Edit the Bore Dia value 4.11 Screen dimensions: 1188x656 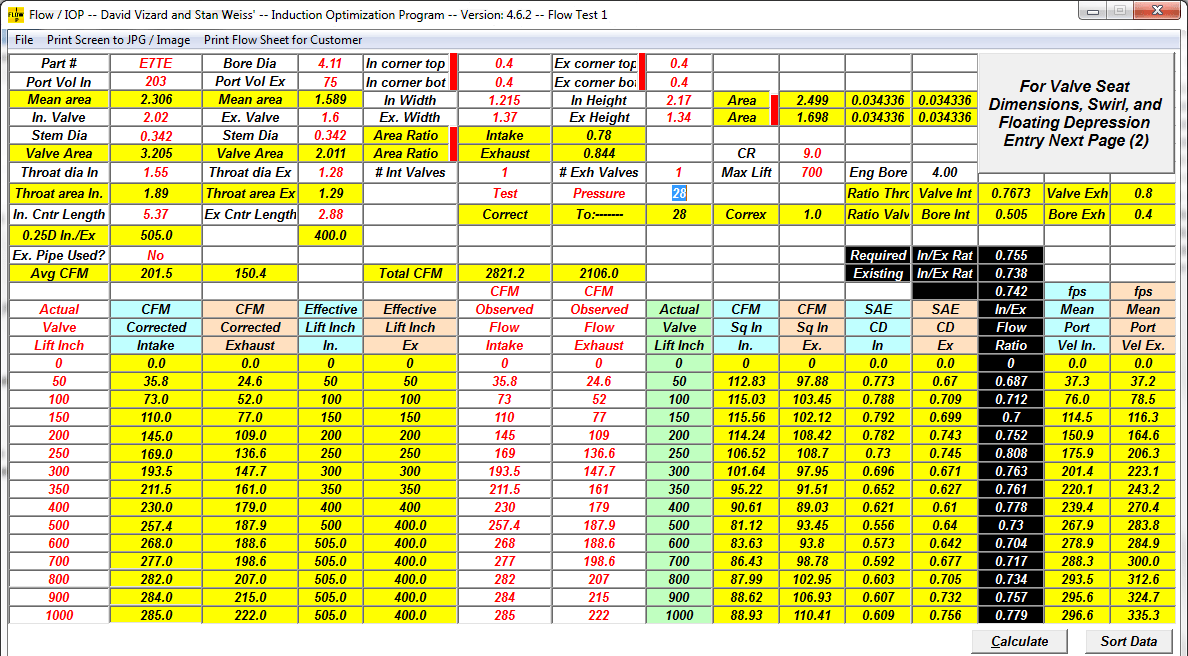pyautogui.click(x=330, y=64)
